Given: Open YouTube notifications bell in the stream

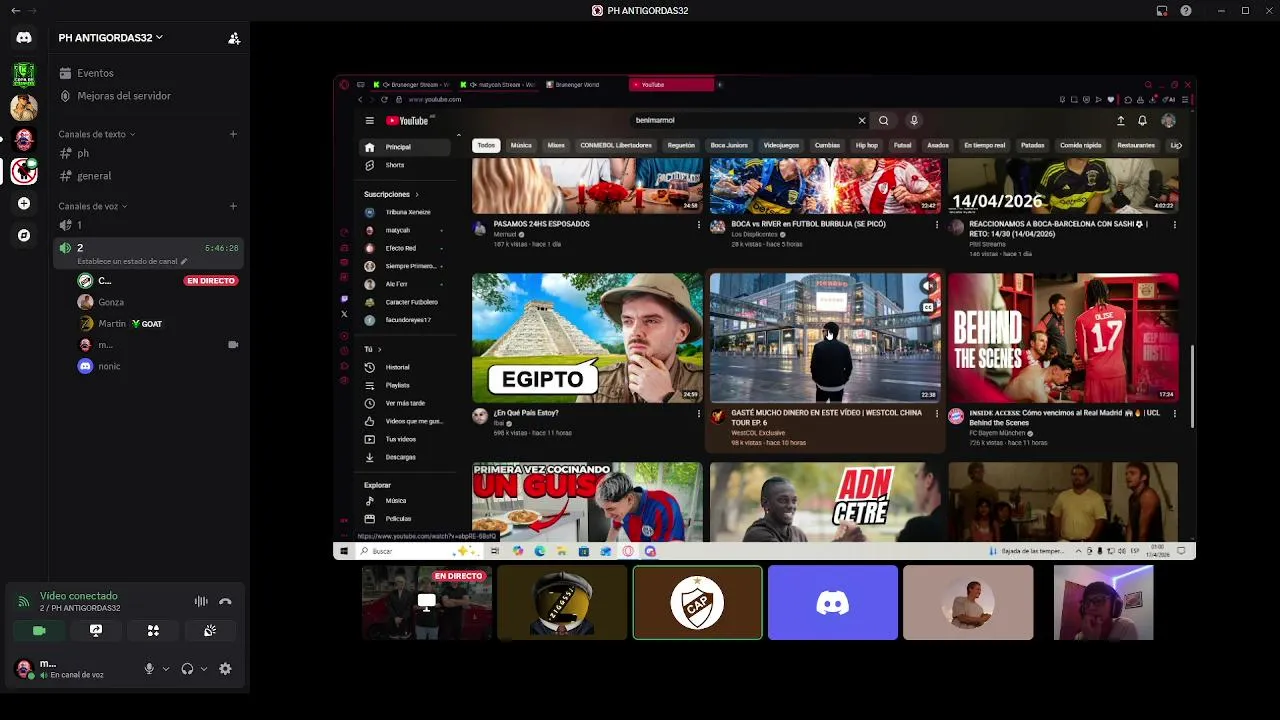Looking at the screenshot, I should click(x=1142, y=121).
